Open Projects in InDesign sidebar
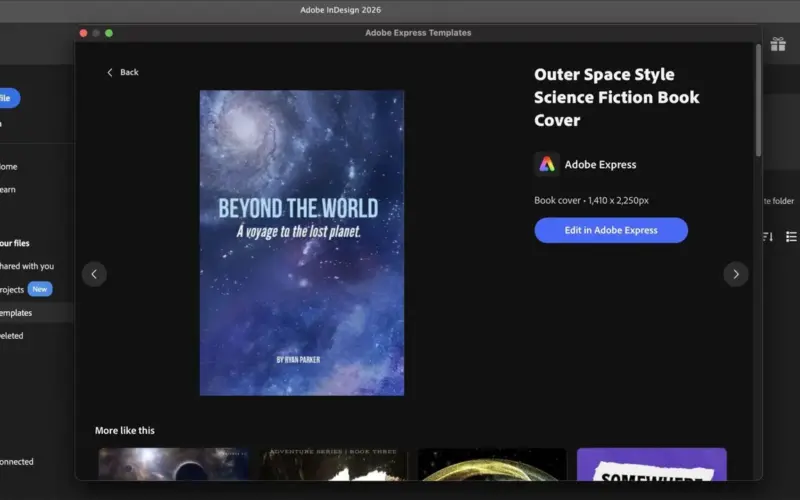This screenshot has height=500, width=800. tap(12, 289)
